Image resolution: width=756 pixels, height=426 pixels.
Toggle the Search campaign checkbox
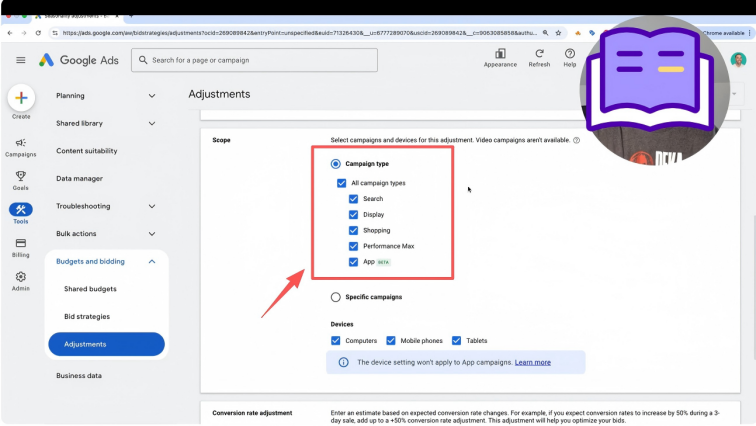pyautogui.click(x=353, y=199)
